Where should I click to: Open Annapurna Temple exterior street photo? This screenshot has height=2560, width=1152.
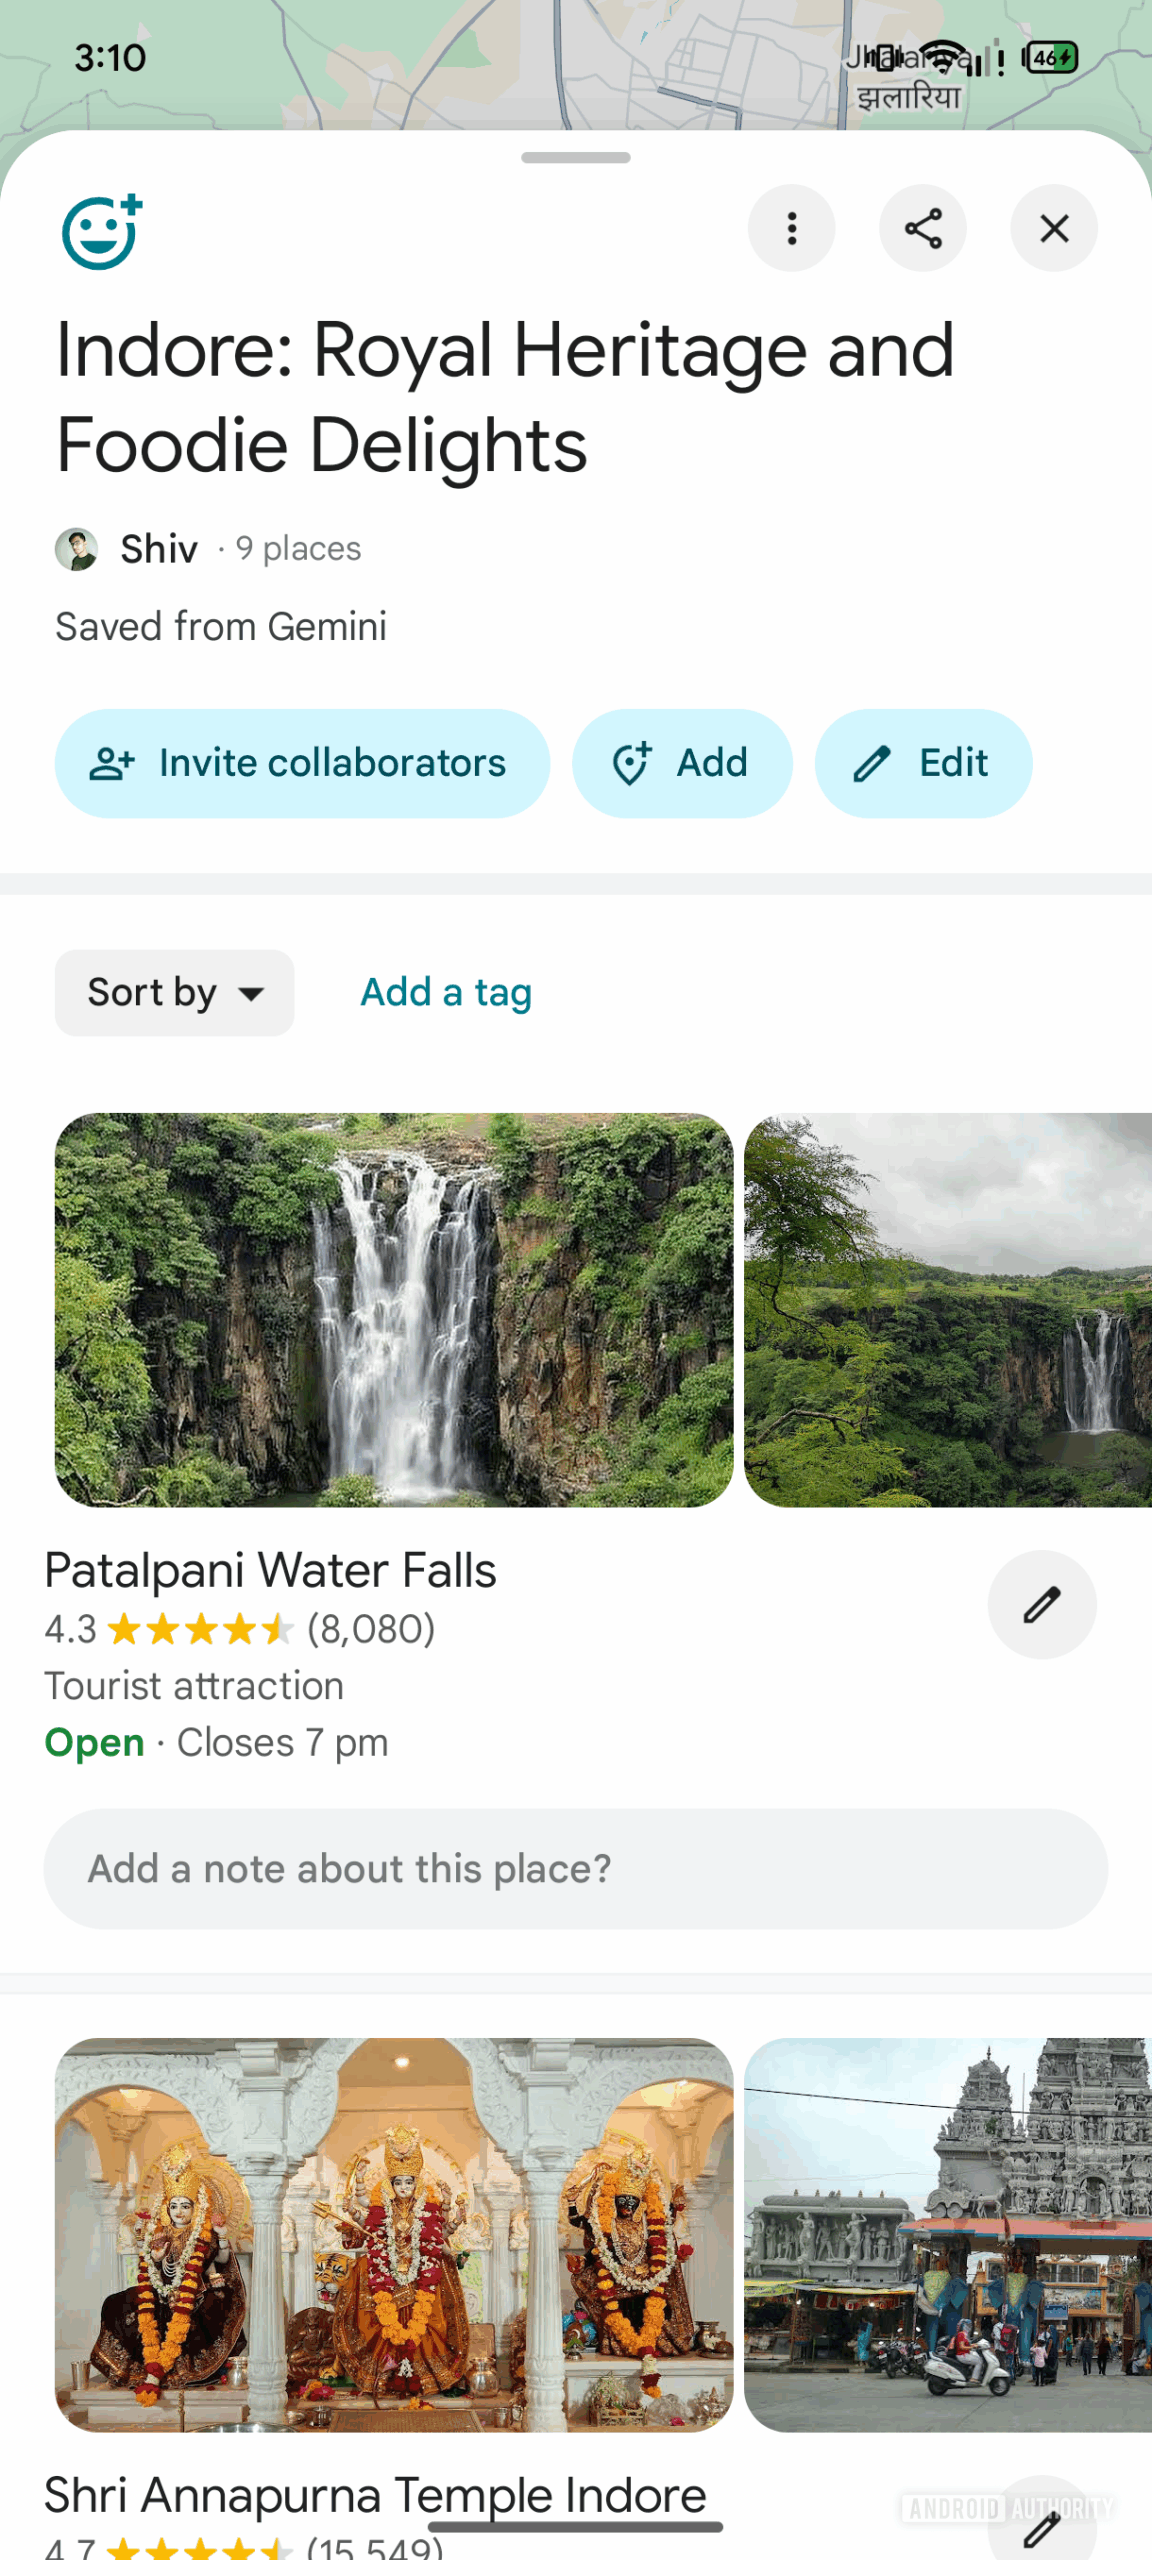tap(947, 2234)
